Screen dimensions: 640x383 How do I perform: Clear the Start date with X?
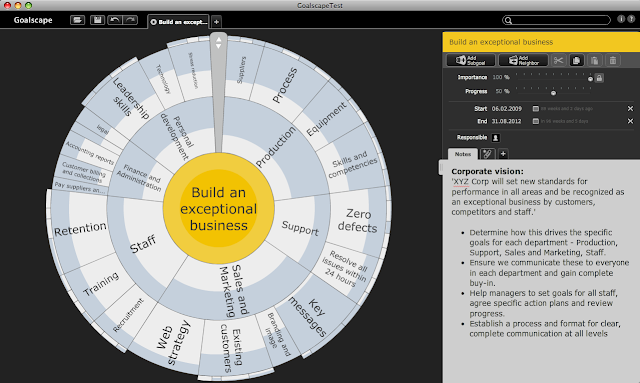coord(630,109)
